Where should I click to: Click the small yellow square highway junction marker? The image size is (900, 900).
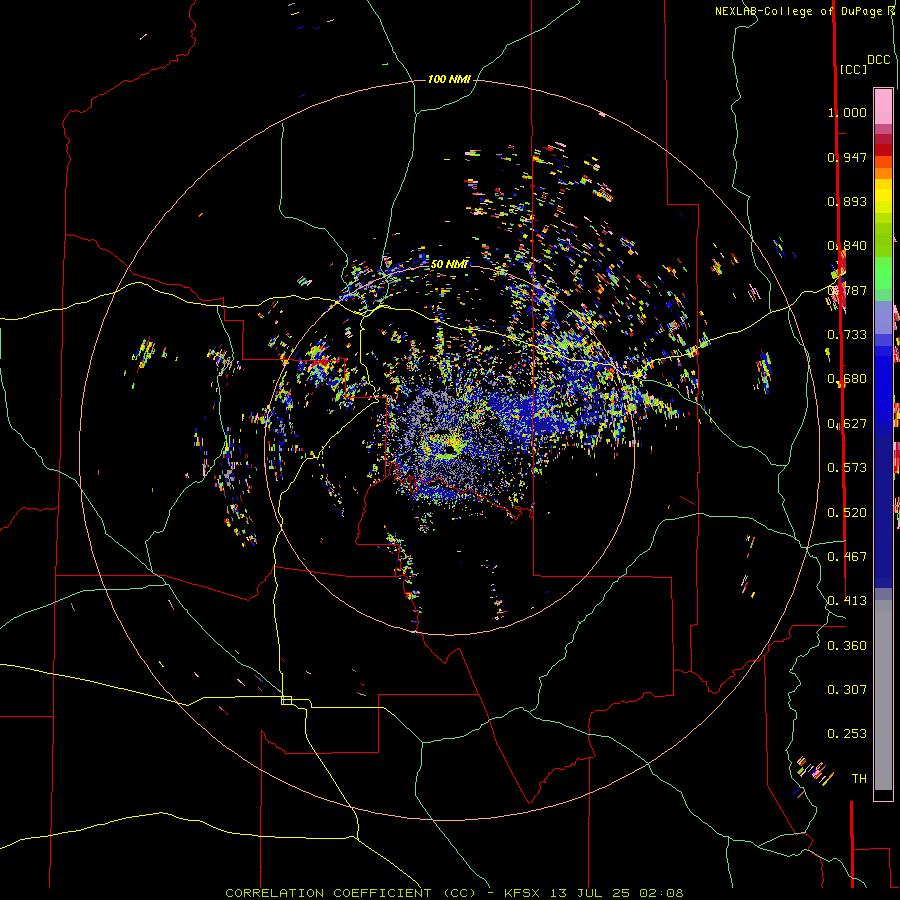click(x=286, y=700)
